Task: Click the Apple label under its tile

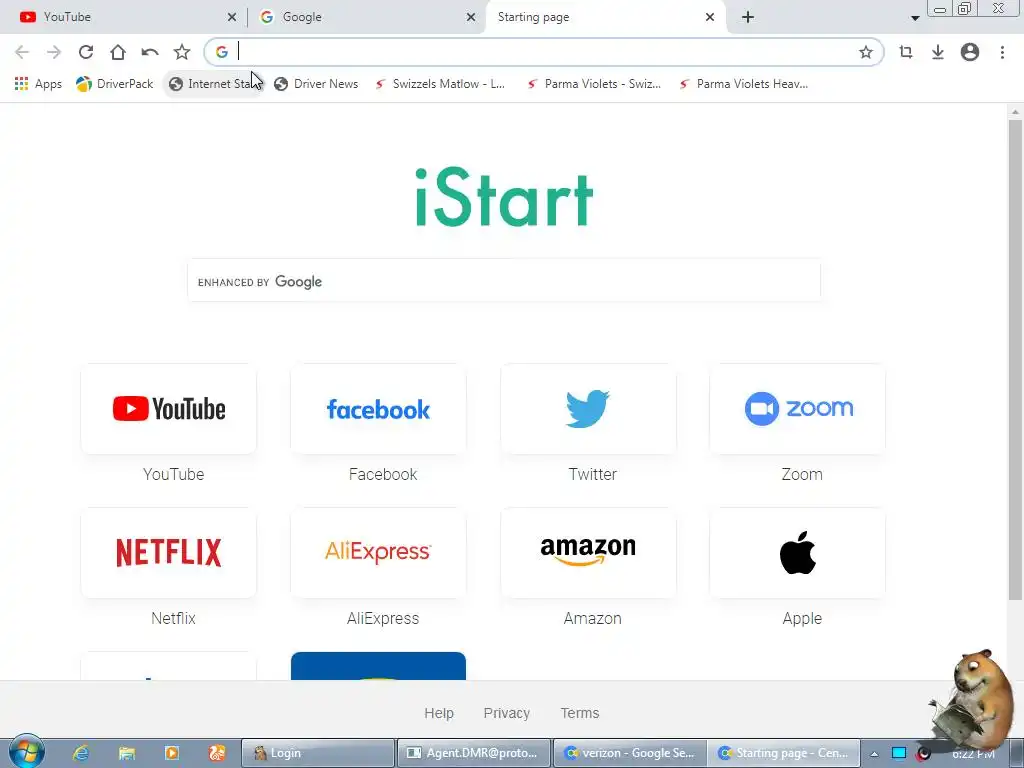Action: pyautogui.click(x=802, y=618)
